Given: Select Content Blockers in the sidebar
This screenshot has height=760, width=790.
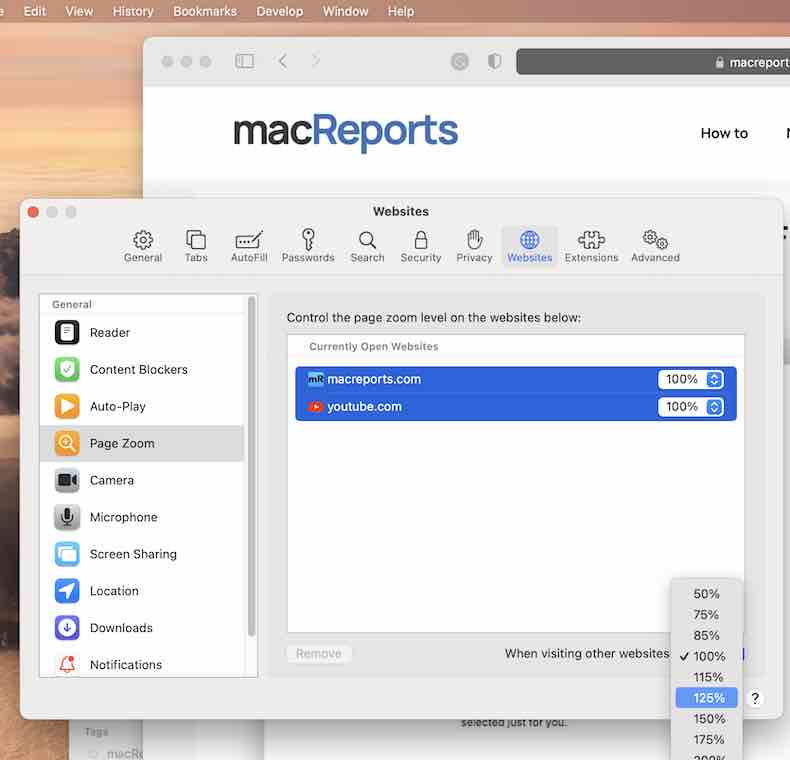Looking at the screenshot, I should click(x=142, y=369).
